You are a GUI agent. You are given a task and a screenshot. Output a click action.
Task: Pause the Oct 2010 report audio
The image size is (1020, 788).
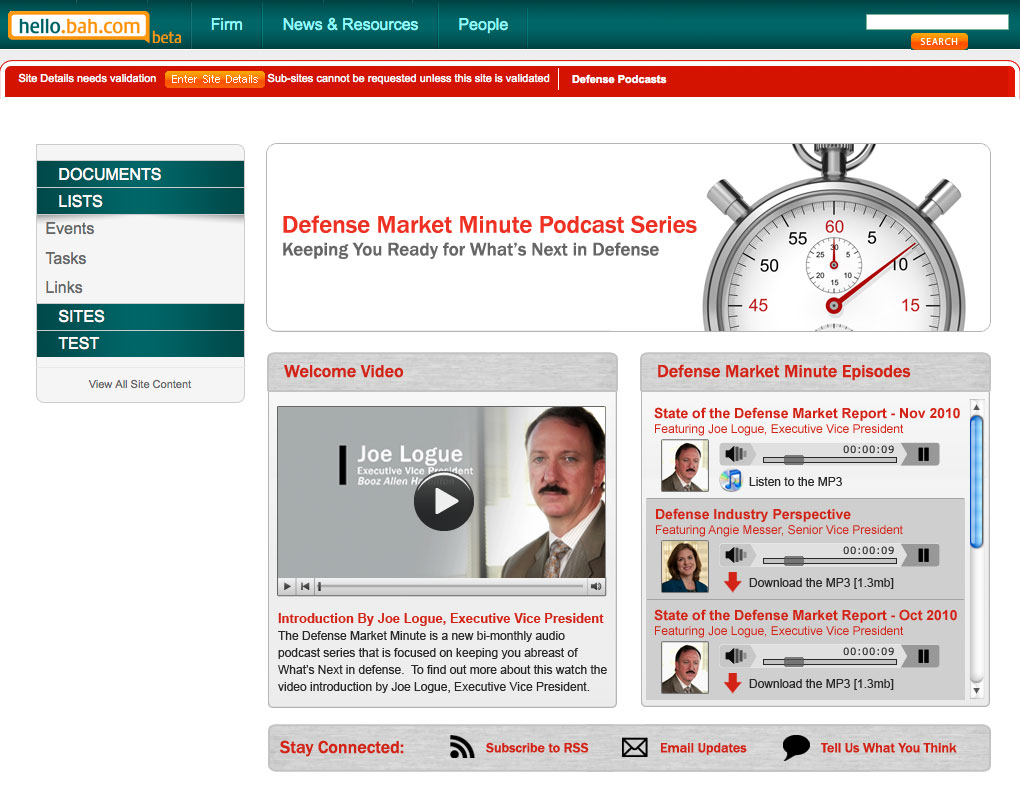(923, 656)
